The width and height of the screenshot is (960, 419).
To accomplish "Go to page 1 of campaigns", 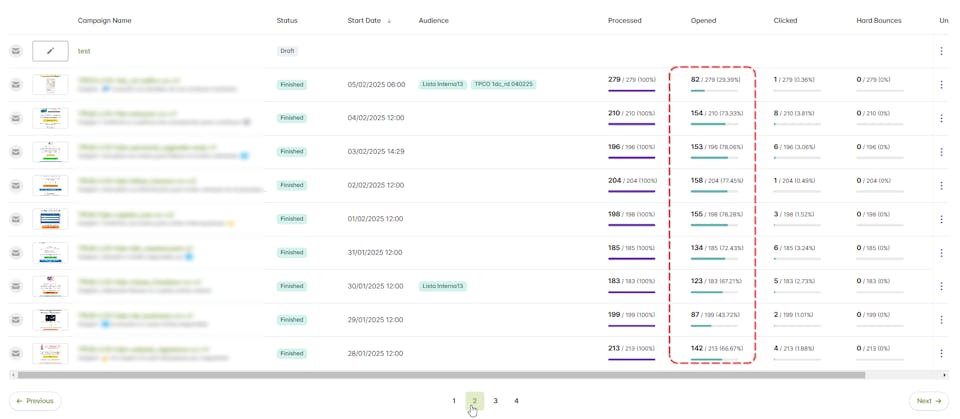I will tap(454, 401).
